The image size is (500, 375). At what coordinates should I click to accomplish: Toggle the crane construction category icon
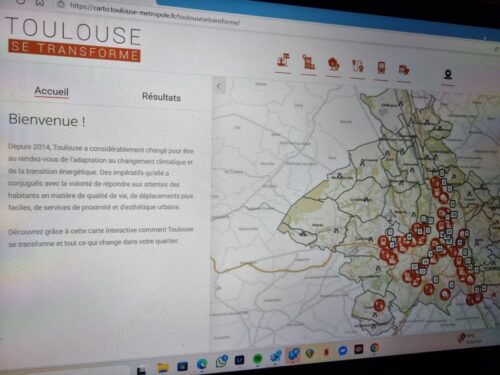coord(308,62)
